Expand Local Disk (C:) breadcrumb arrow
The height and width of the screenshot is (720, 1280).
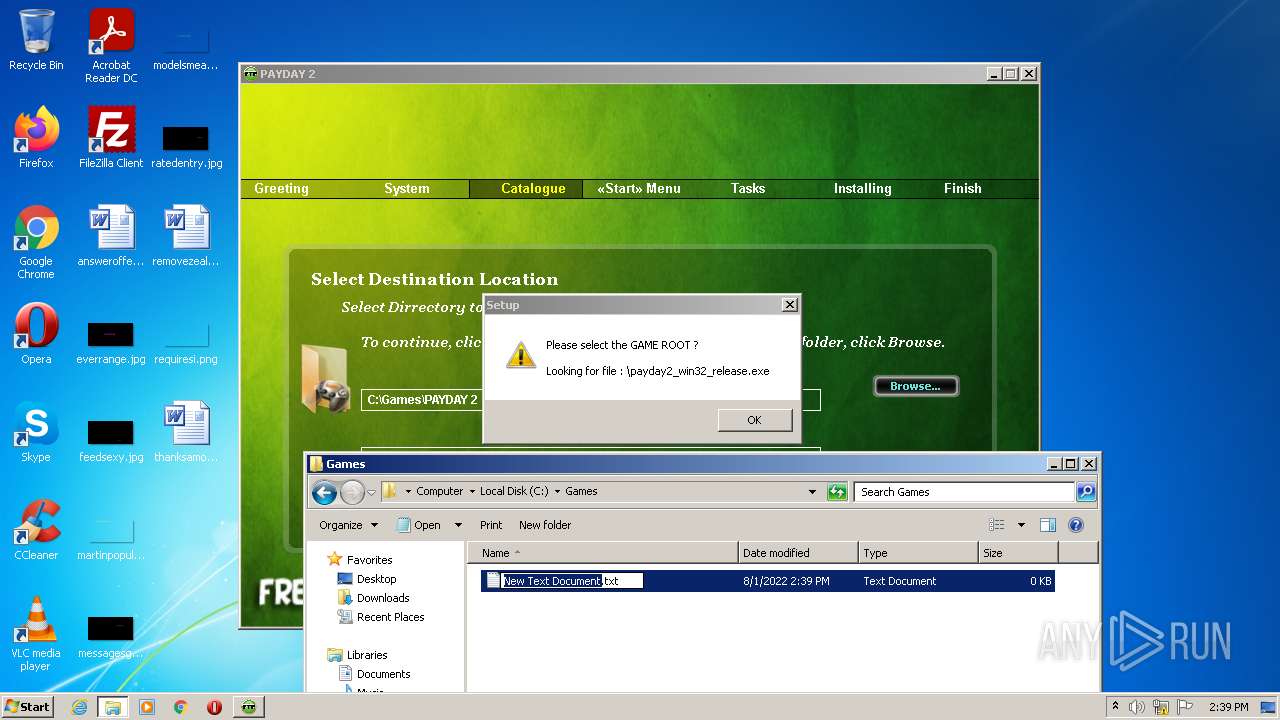pos(557,492)
